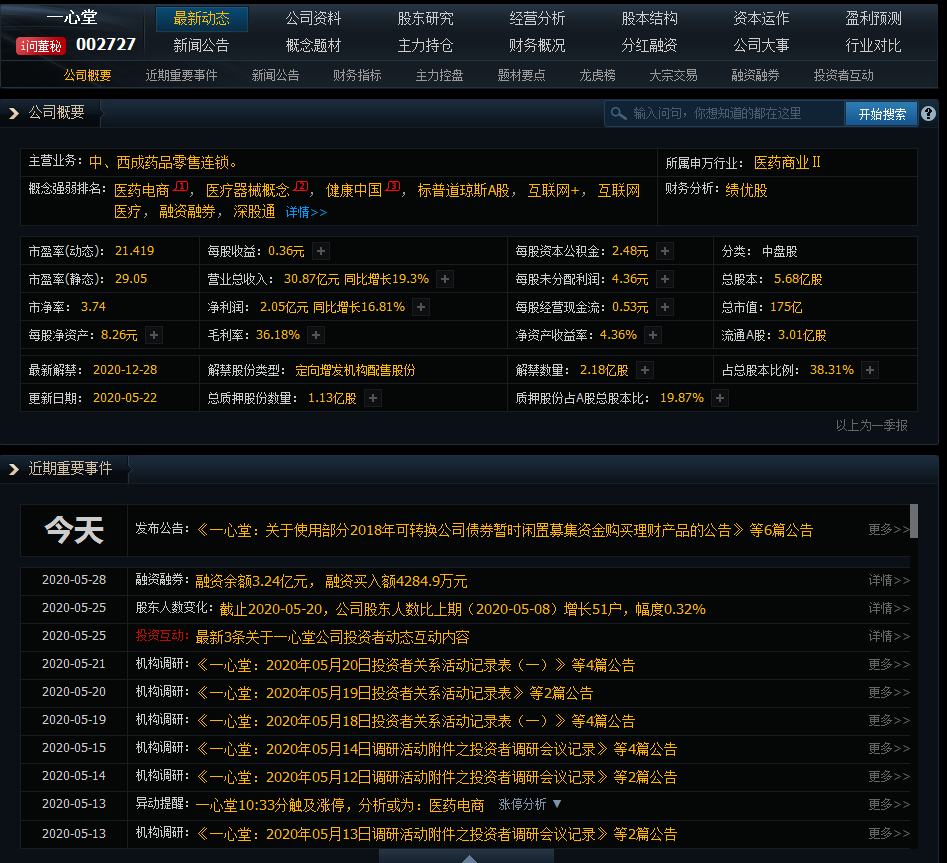Click 更多>> on the 2020-05-15 机构调研 row
The image size is (947, 863).
pyautogui.click(x=888, y=749)
